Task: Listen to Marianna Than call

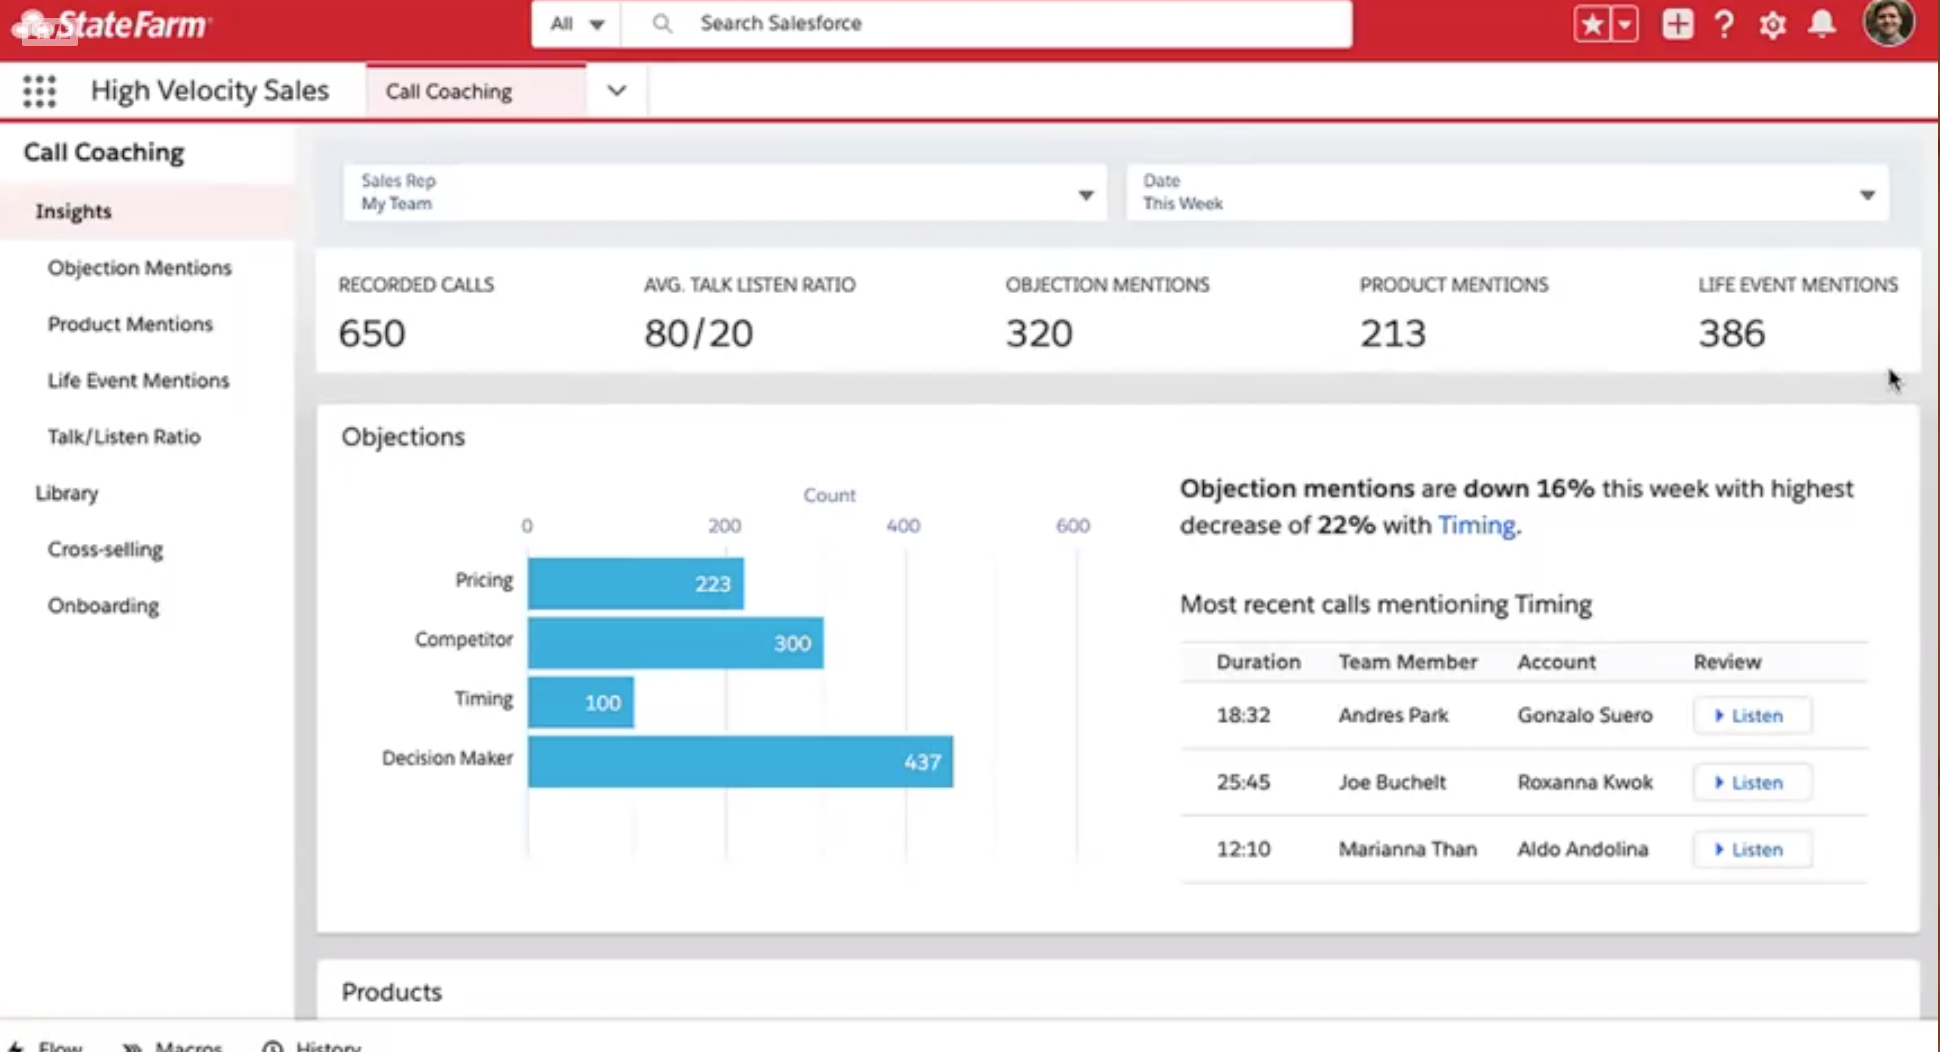Action: [1751, 850]
